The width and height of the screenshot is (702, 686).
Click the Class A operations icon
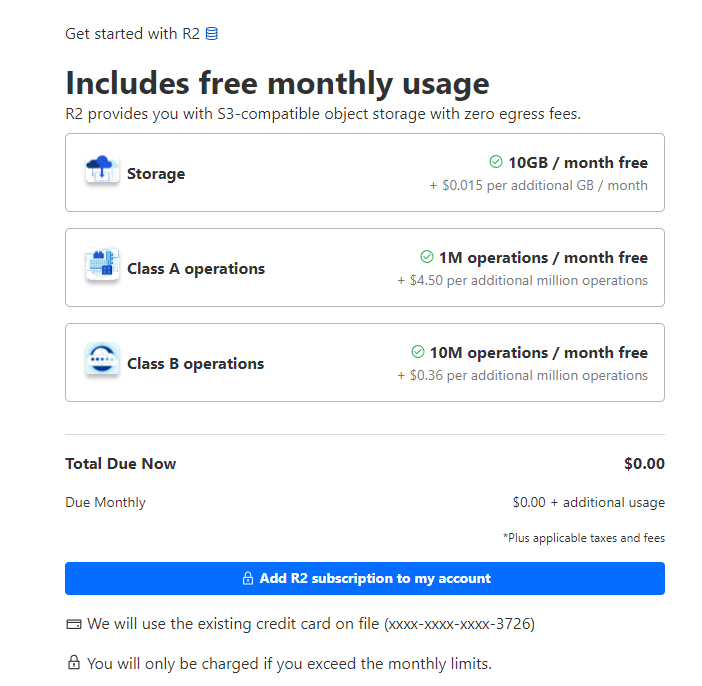[102, 266]
